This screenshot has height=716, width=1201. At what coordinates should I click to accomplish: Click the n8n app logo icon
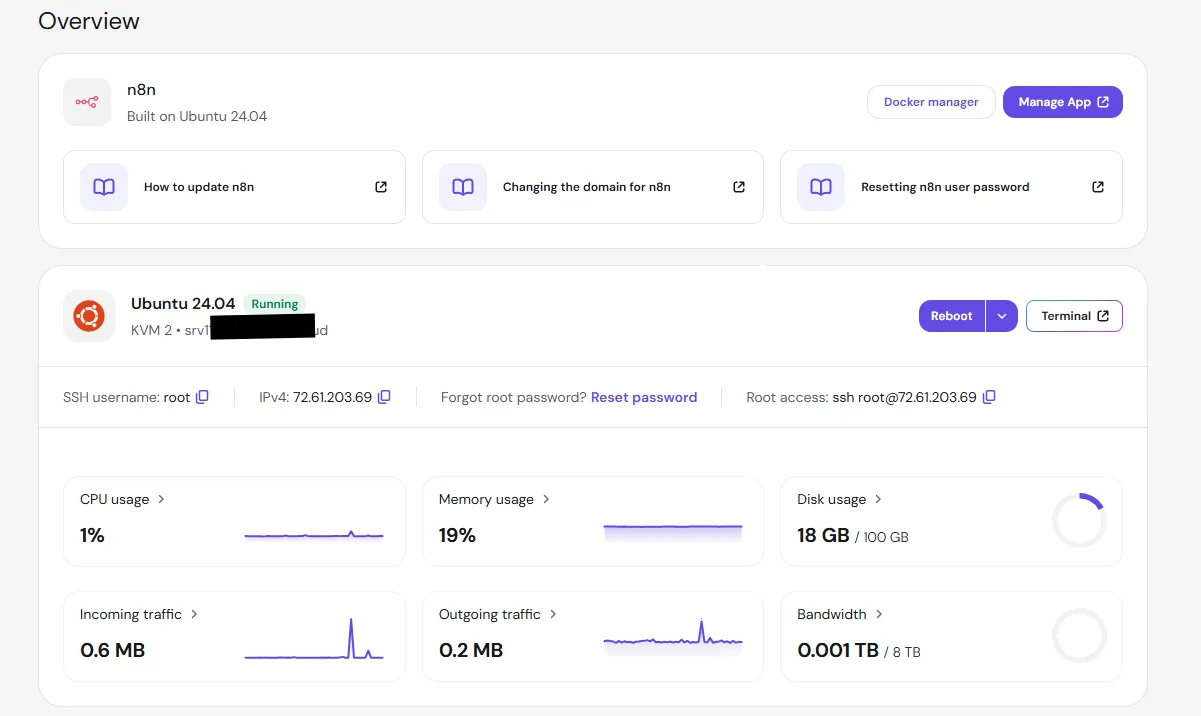click(87, 102)
